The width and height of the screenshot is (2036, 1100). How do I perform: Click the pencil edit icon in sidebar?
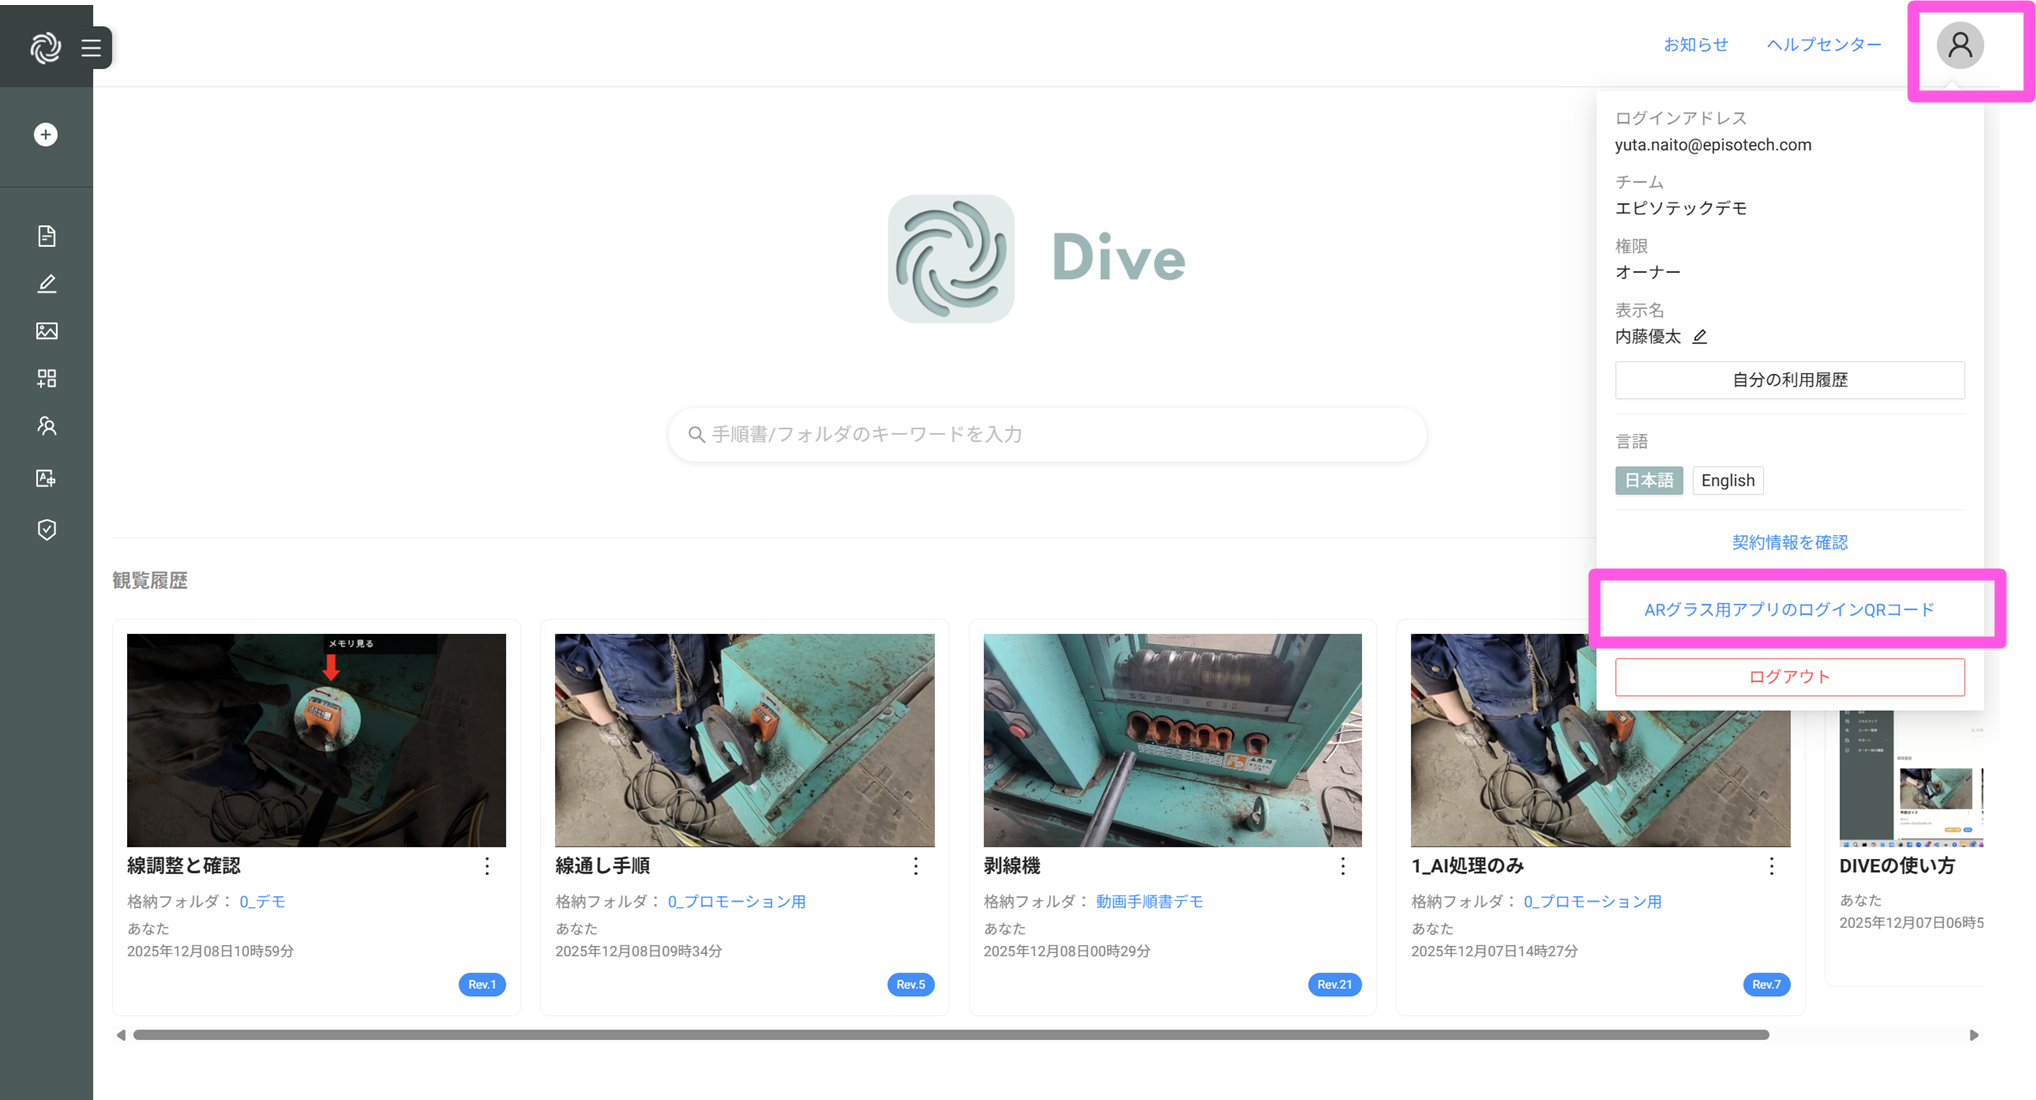pyautogui.click(x=46, y=284)
